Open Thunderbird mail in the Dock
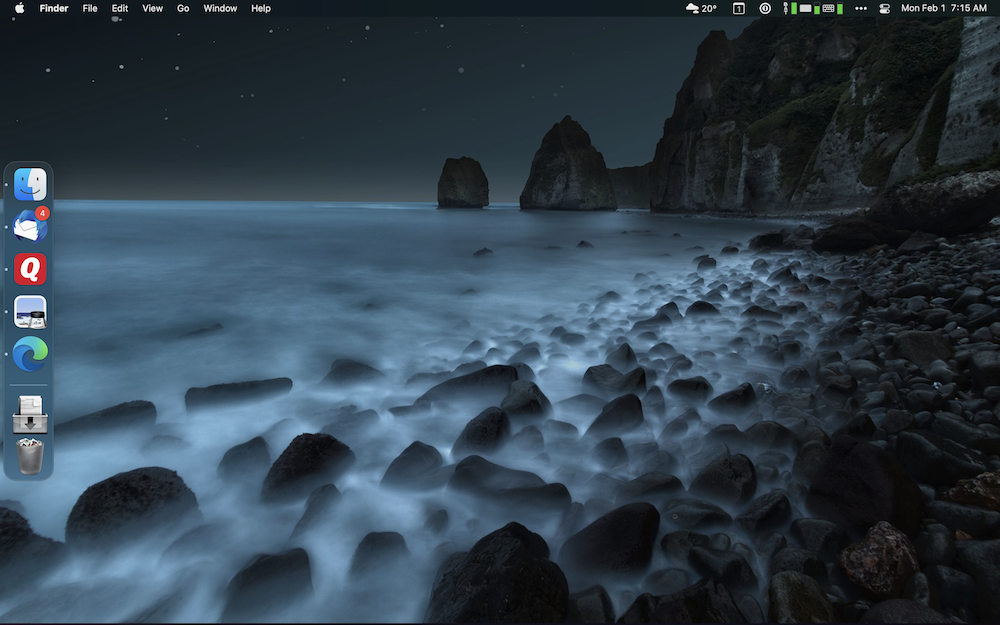The width and height of the screenshot is (1000, 625). click(30, 226)
